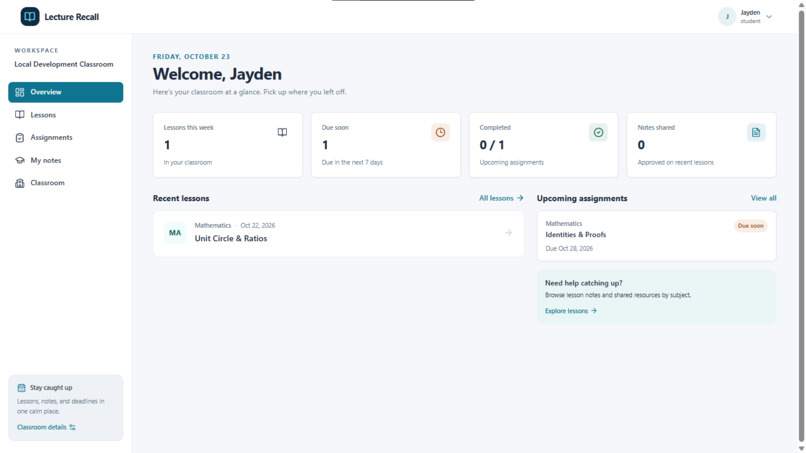Click the Lessons book icon in sidebar
Screen dimensions: 806x453
20,115
